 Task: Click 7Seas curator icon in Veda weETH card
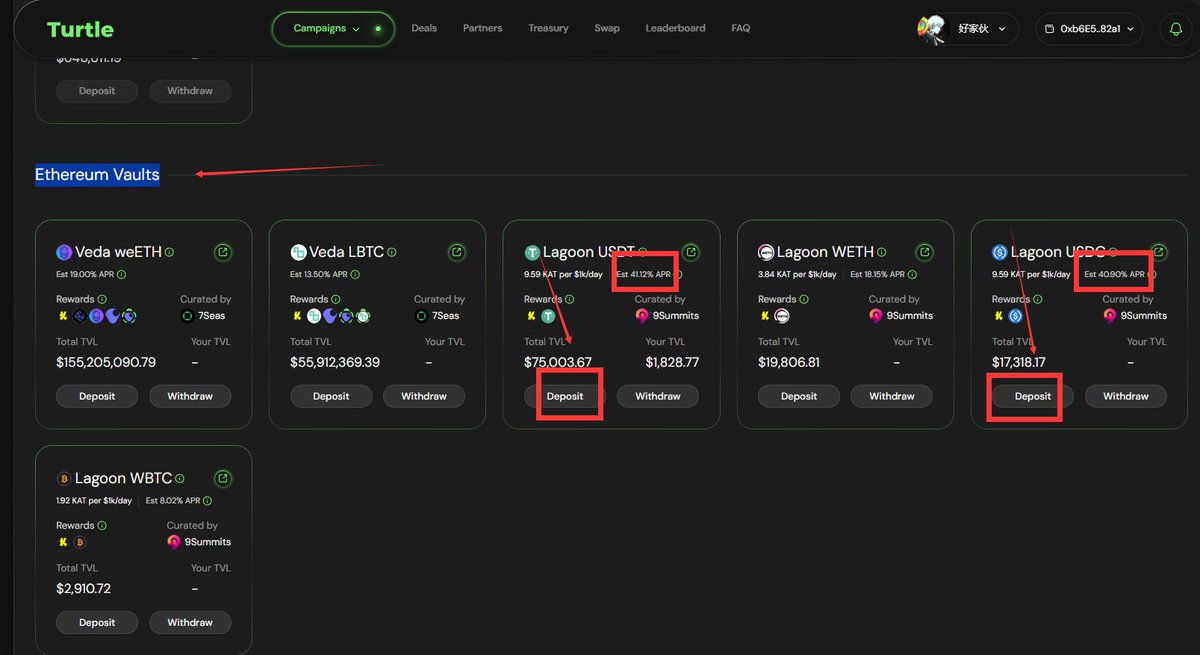tap(187, 316)
